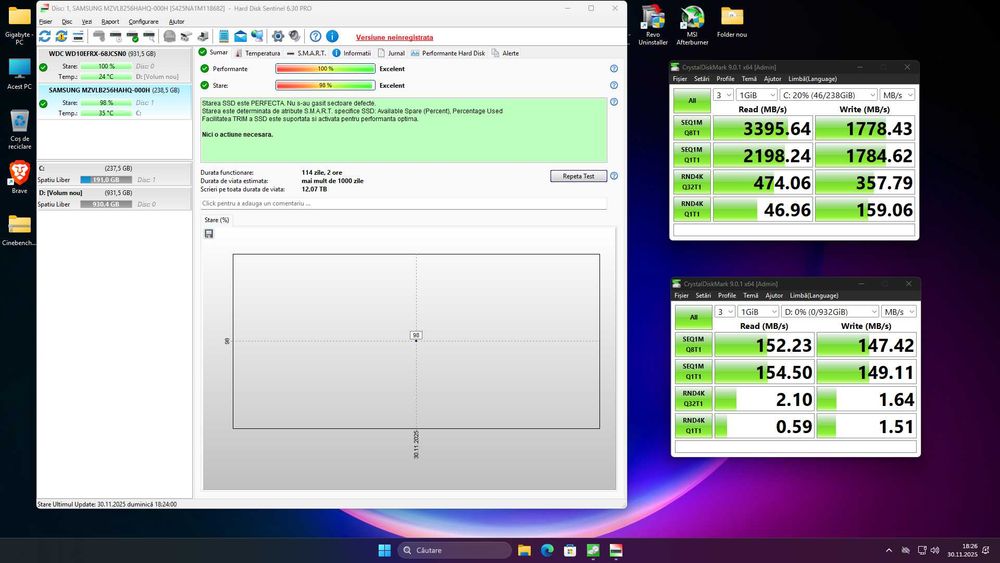Screen dimensions: 1000x563
Task: Click the Performante 100 % gradient bar
Action: coord(325,68)
